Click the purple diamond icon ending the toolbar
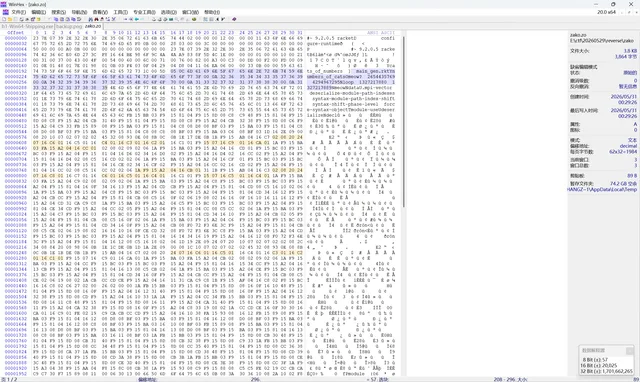 pyautogui.click(x=234, y=19)
